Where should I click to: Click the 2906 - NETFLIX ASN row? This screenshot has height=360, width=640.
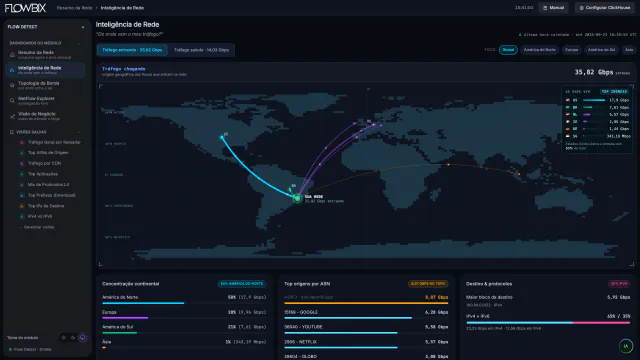tap(366, 344)
